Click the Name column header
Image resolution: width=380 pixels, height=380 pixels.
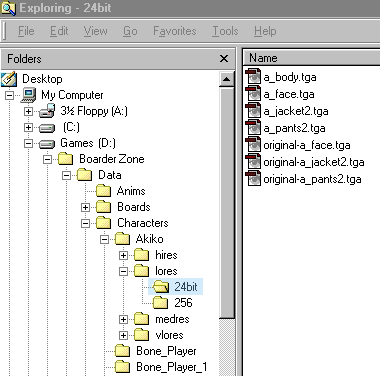tap(312, 58)
